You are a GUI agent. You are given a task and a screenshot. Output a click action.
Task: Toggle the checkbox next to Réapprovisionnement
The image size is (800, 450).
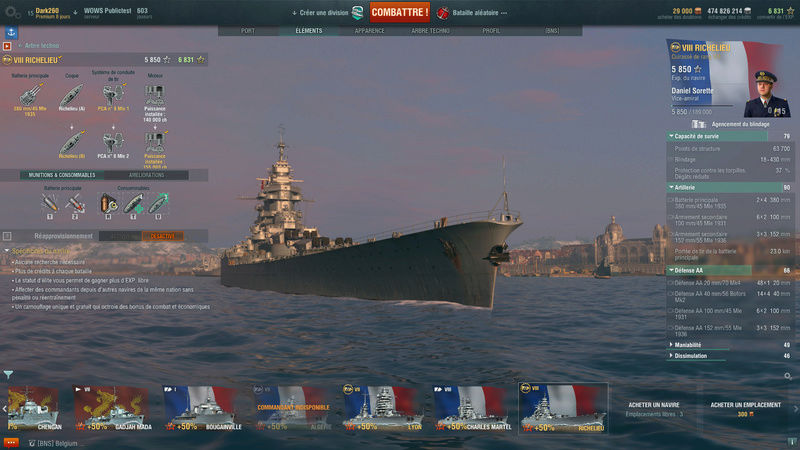click(7, 236)
